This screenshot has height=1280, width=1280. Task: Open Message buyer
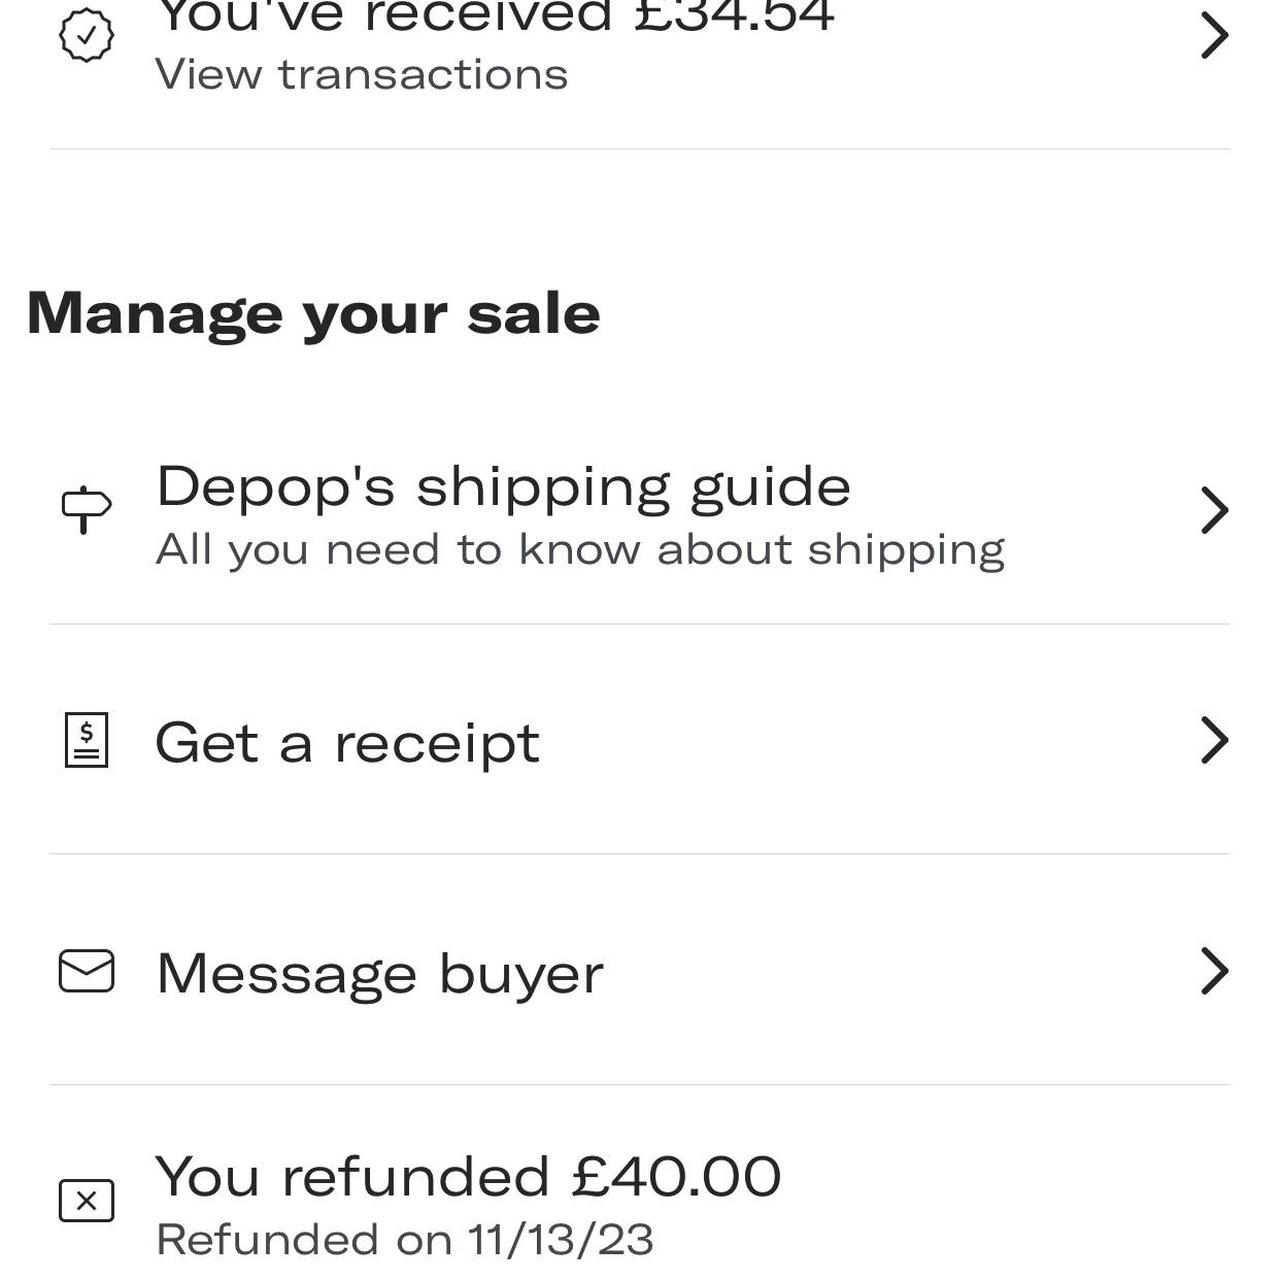pyautogui.click(x=379, y=972)
